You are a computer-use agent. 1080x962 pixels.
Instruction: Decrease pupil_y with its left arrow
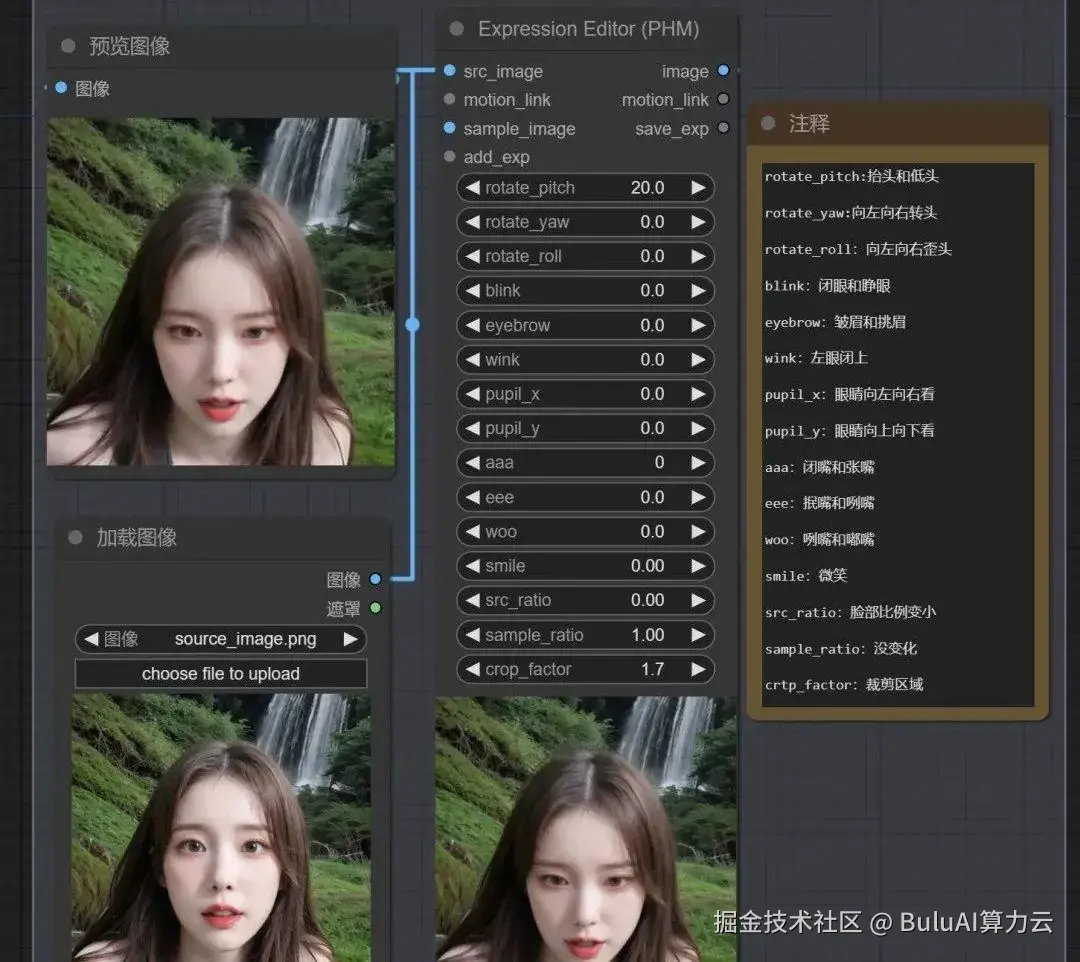point(472,429)
